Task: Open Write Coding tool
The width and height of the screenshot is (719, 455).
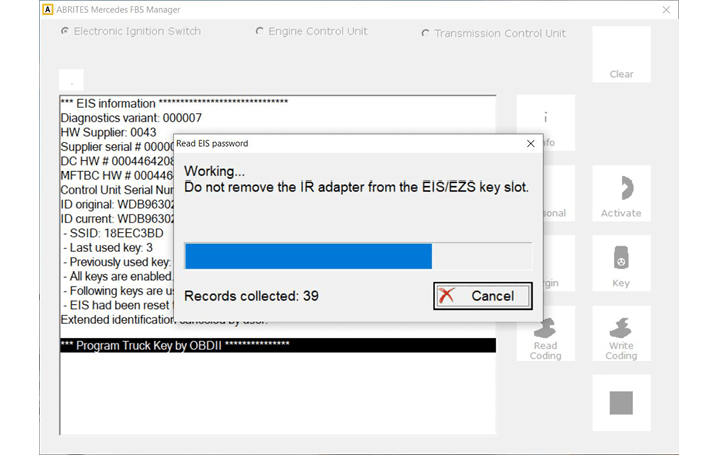Action: (621, 334)
